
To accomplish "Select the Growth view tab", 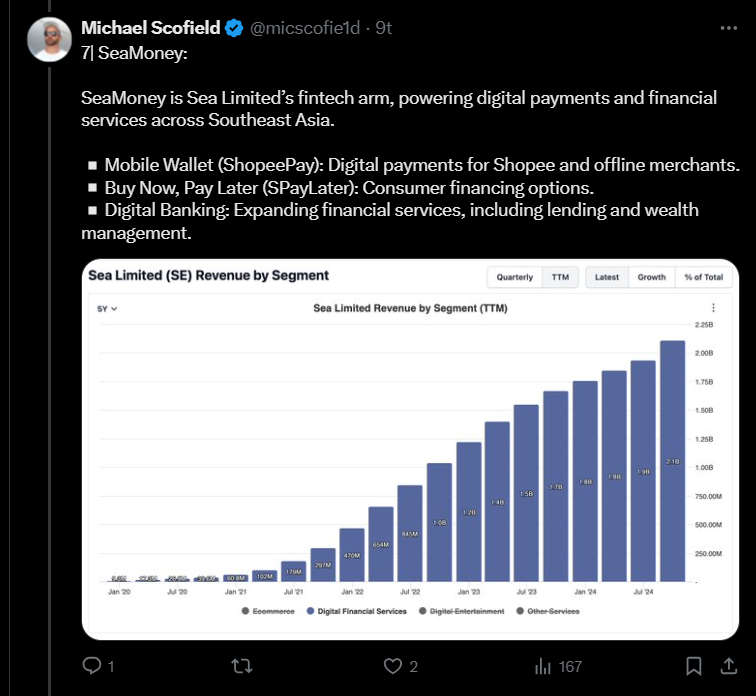I will point(652,277).
